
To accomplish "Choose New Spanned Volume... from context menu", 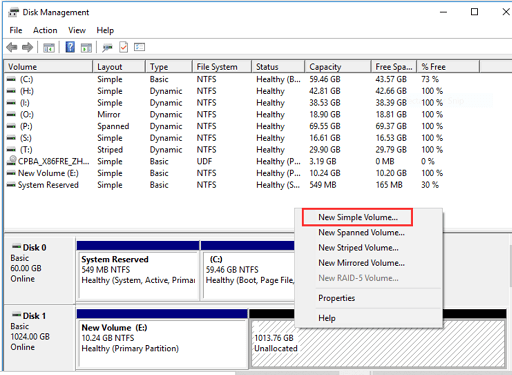I will (361, 233).
